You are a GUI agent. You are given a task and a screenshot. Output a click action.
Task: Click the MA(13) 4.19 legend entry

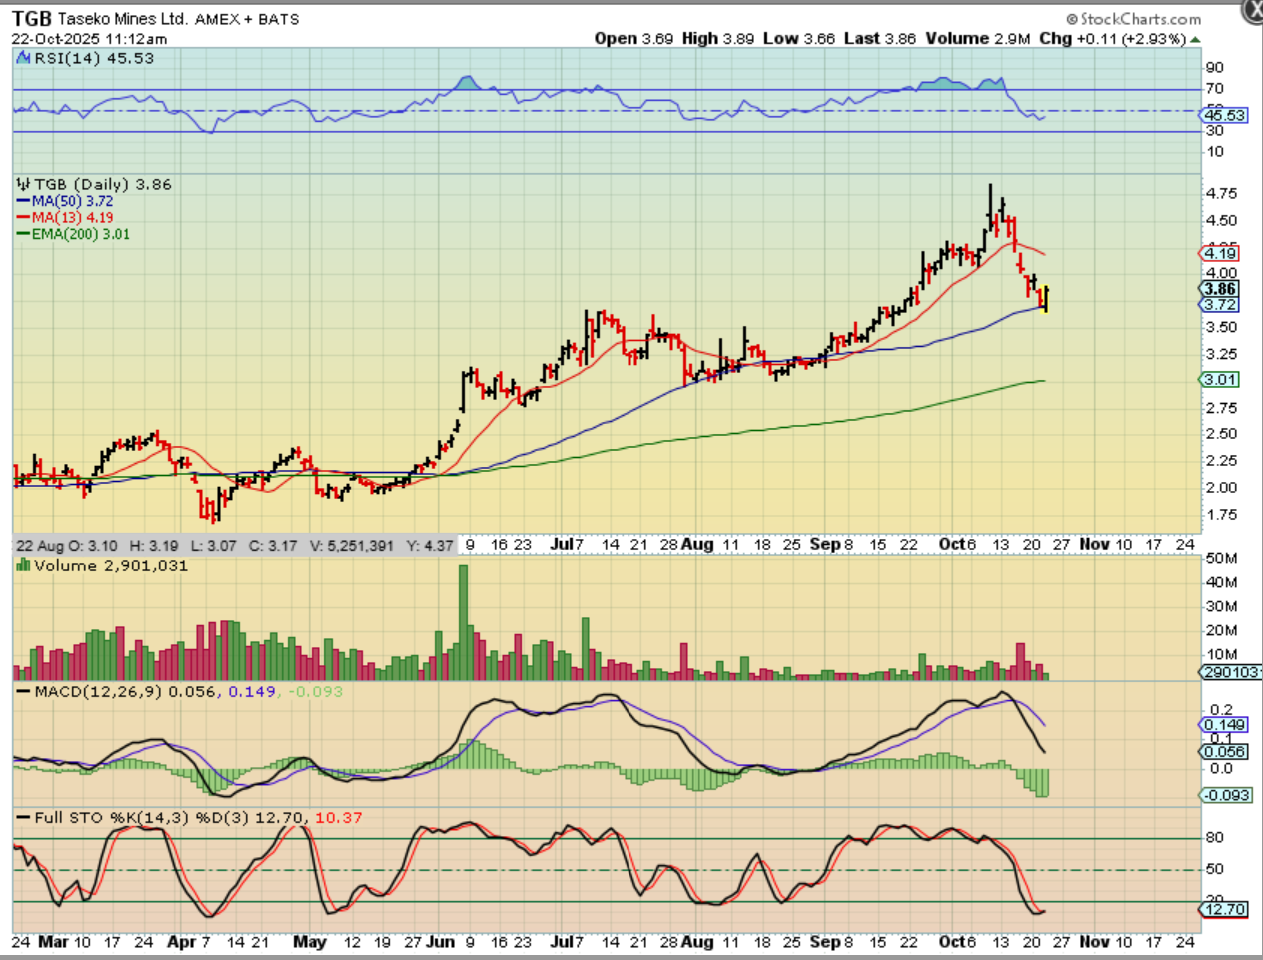pyautogui.click(x=66, y=217)
